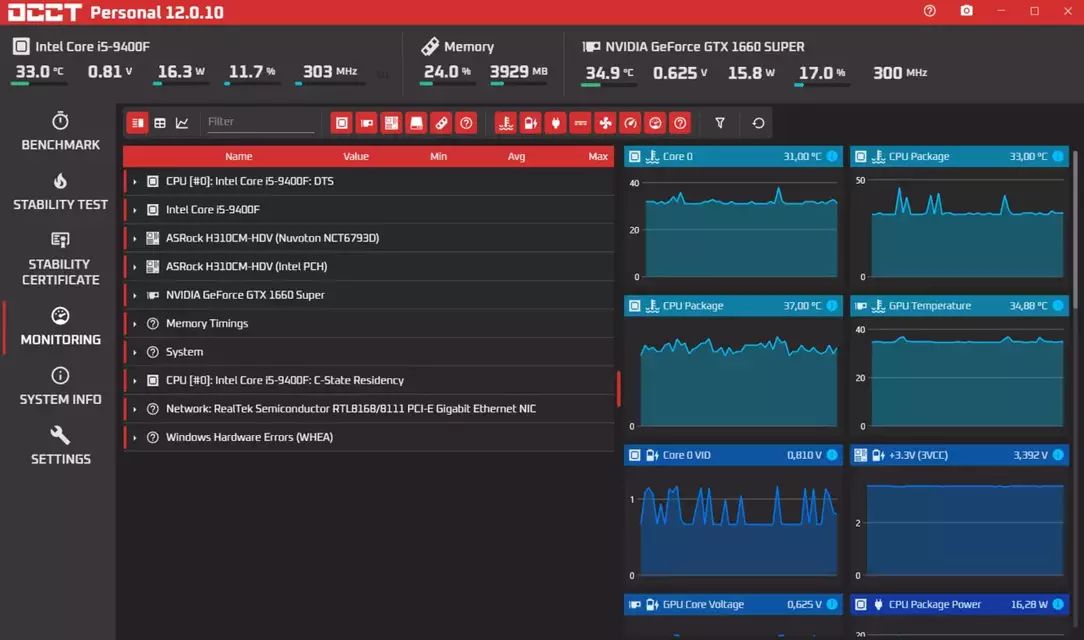Toggle unknown sensor type filter before funnel
Viewport: 1084px width, 640px height.
coord(680,123)
